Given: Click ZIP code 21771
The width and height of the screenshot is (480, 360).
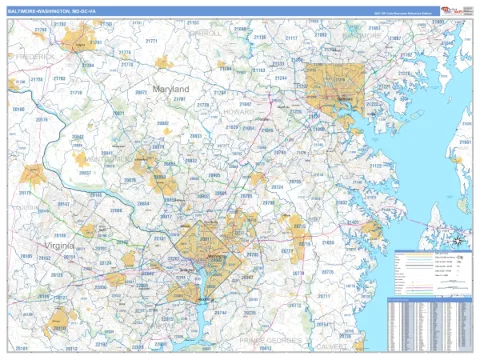Looking at the screenshot, I should (x=151, y=41).
